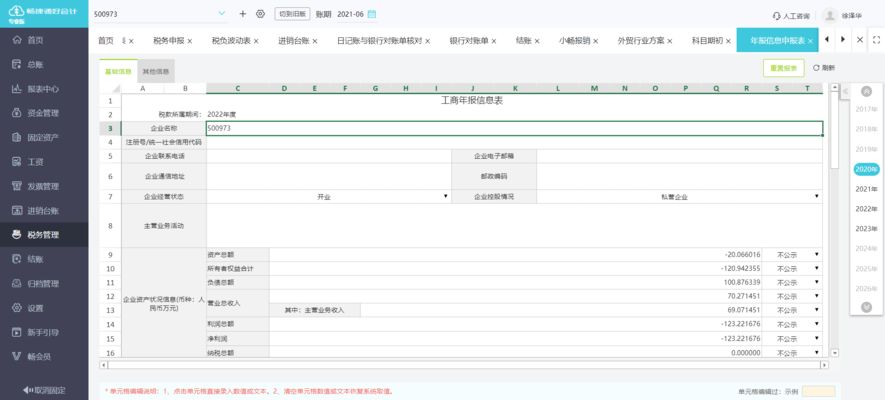Image resolution: width=885 pixels, height=400 pixels.
Task: Click the 刷新 refresh button
Action: click(x=823, y=68)
